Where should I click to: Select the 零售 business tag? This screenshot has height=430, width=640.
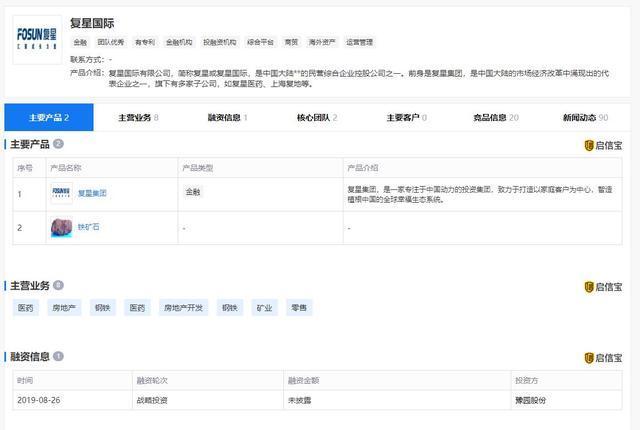299,308
